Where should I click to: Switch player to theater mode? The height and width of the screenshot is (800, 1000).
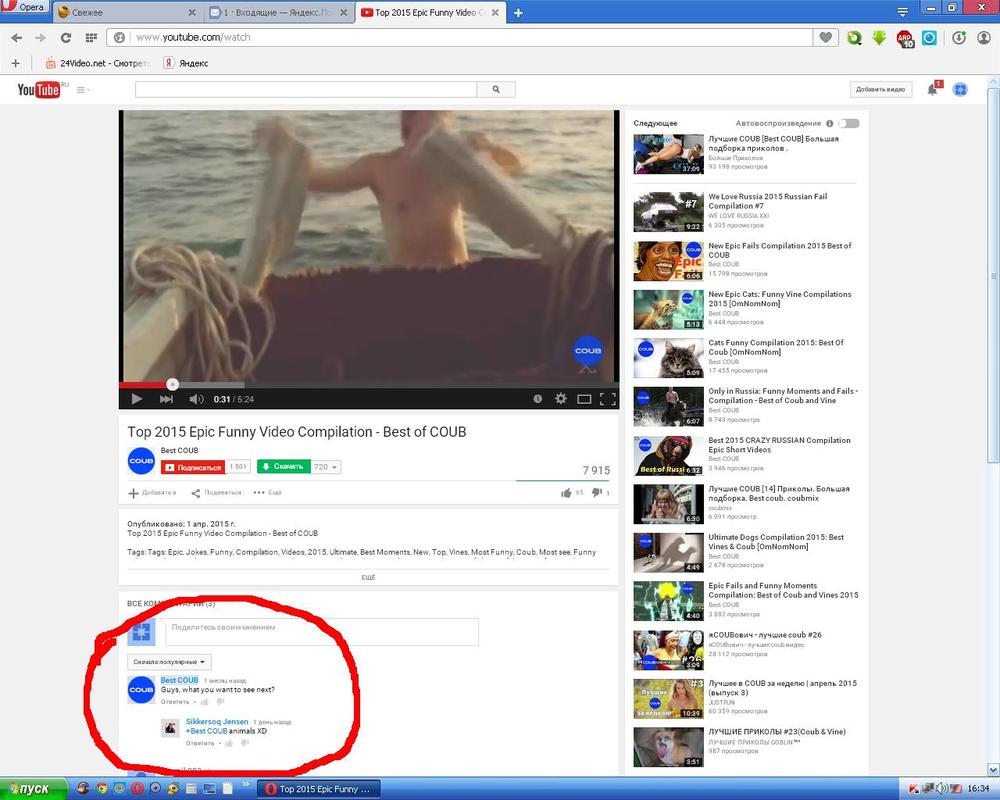click(585, 399)
